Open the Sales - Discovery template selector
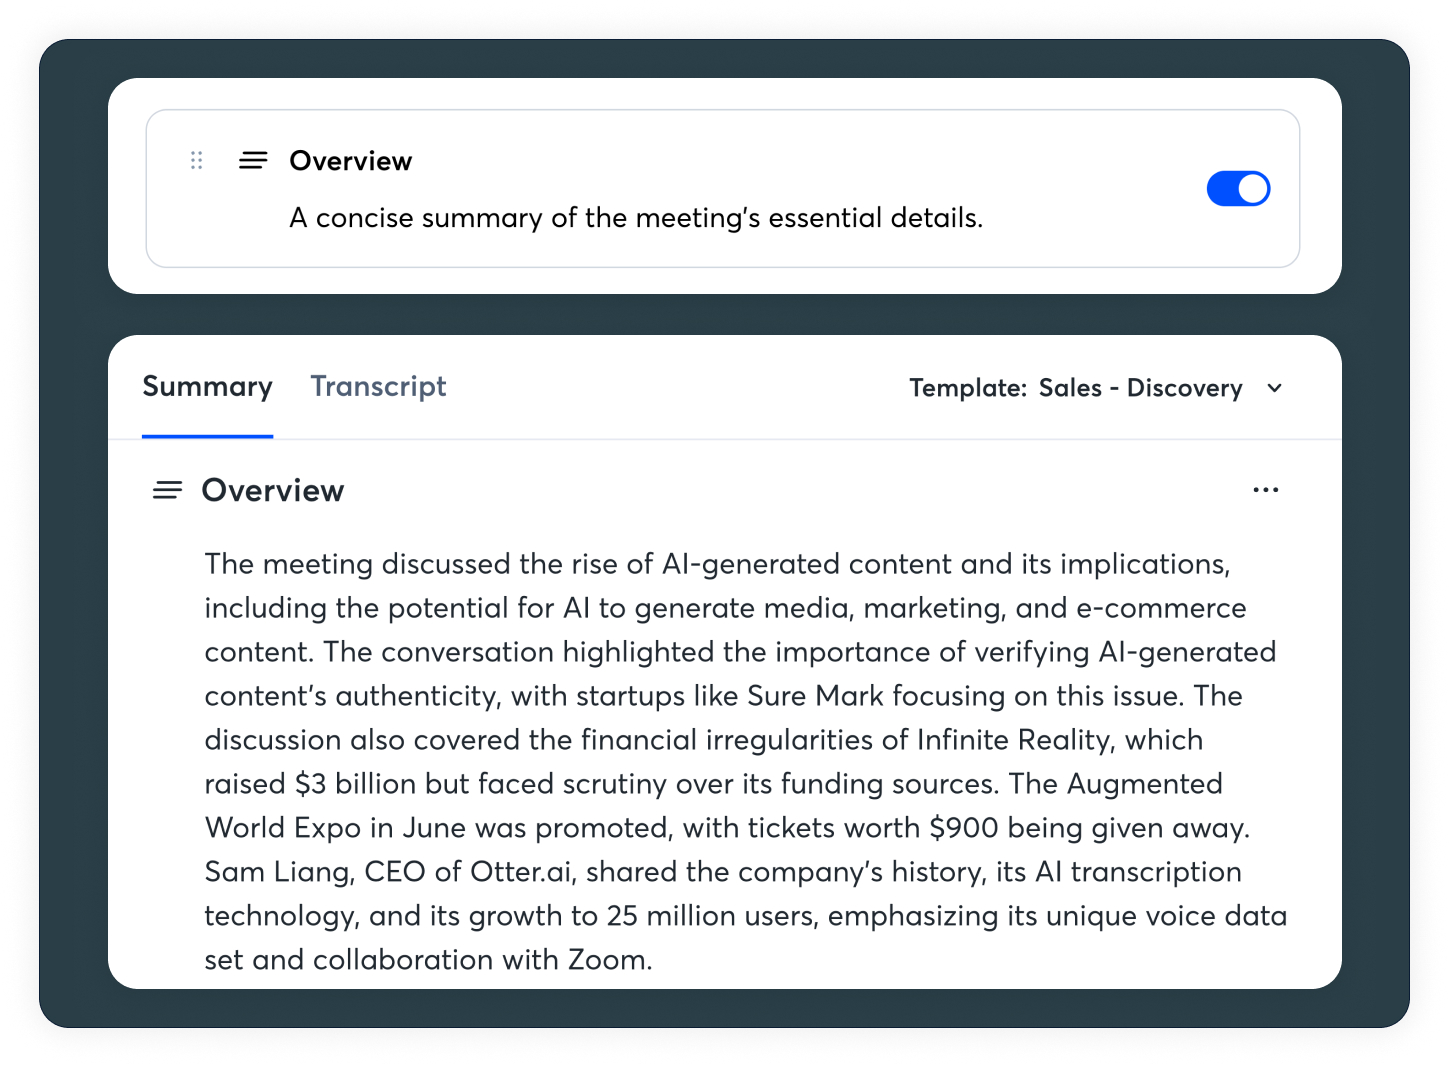The image size is (1449, 1067). pos(1140,388)
